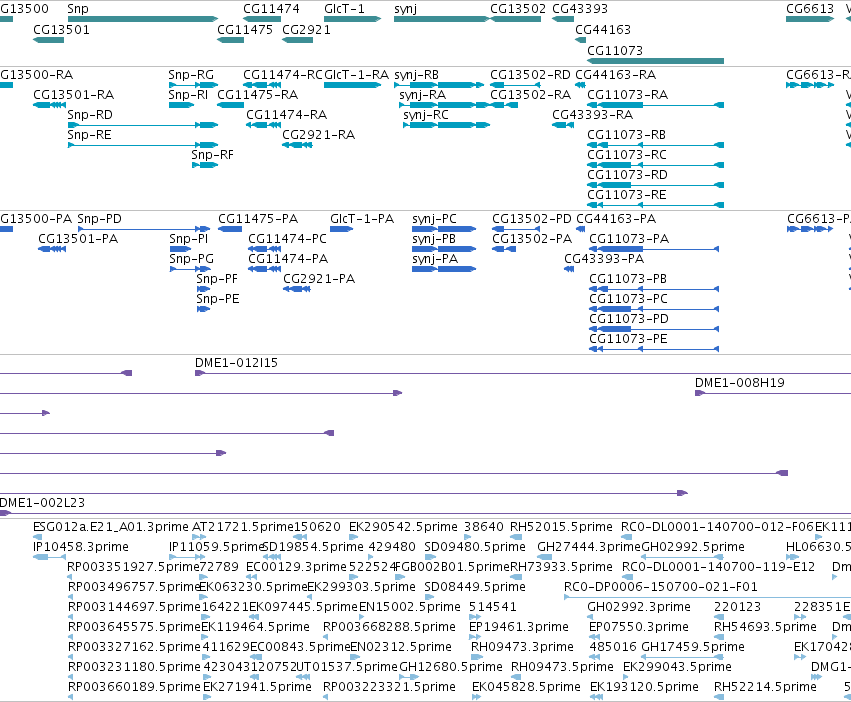
Task: Select the CG13502-RA transcript label
Action: [530, 94]
